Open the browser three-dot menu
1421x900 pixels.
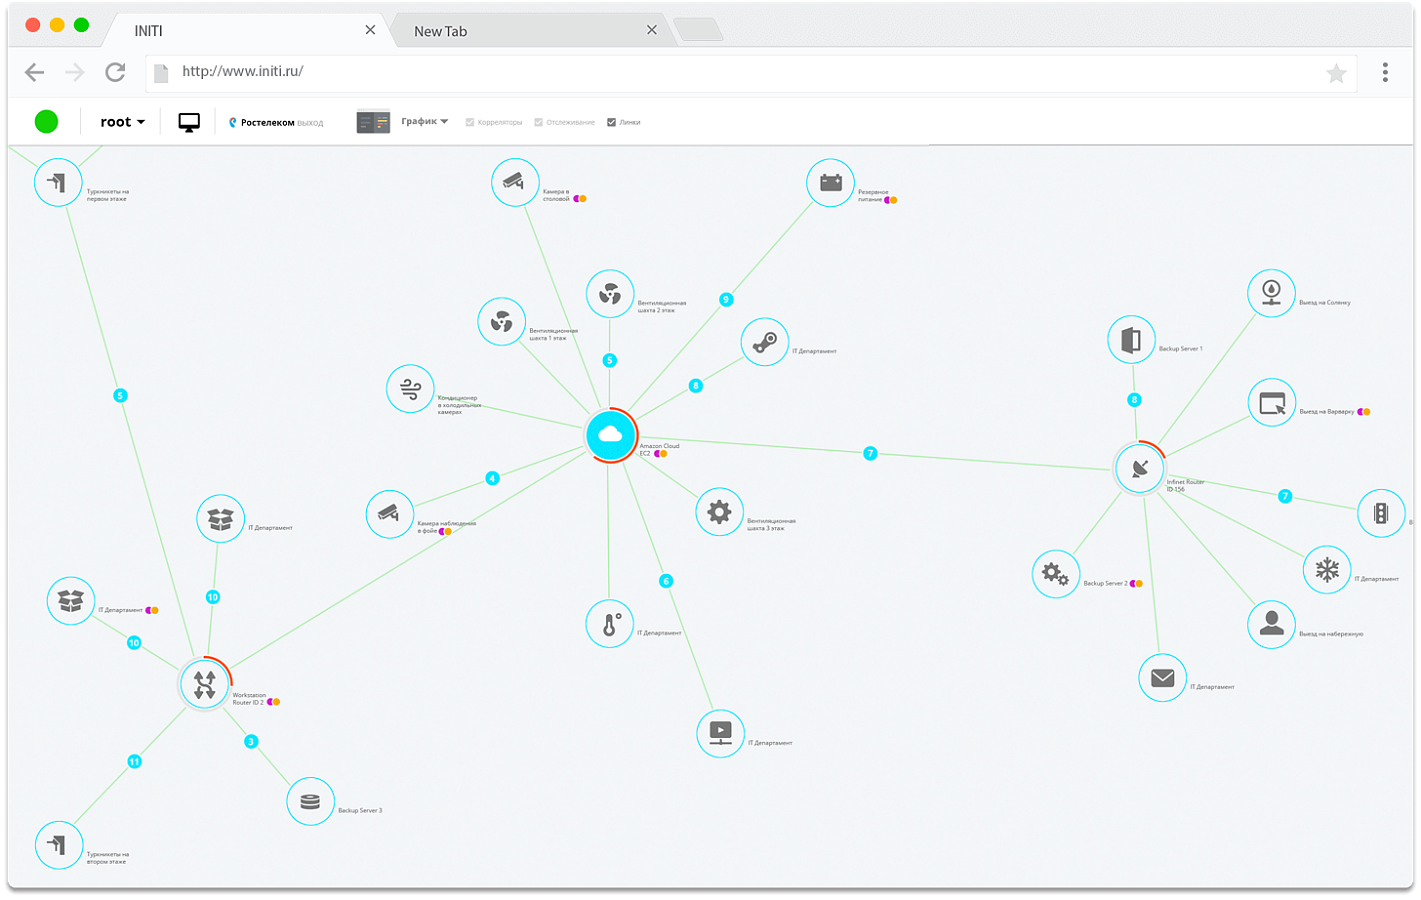1385,72
